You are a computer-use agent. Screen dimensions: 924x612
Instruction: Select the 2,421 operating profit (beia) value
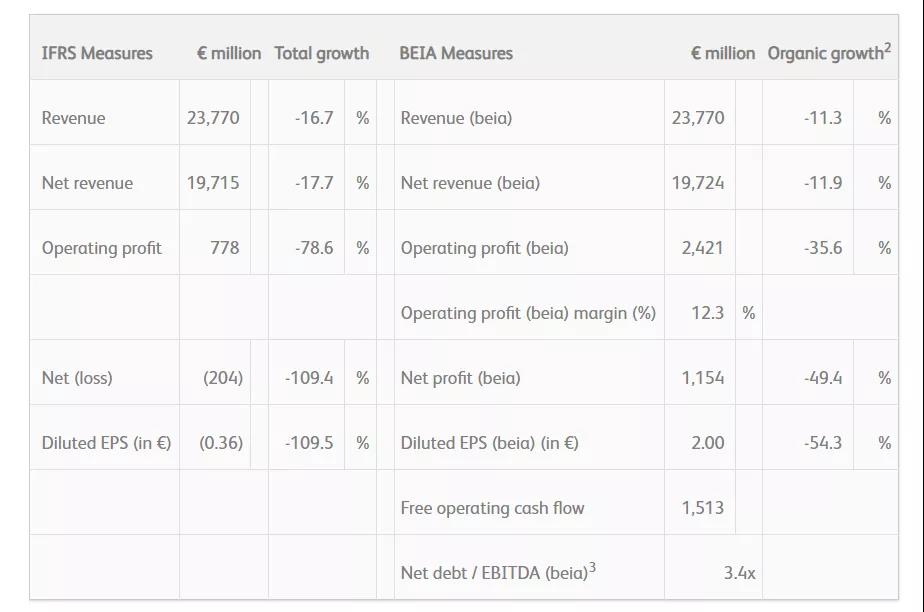[x=702, y=248]
